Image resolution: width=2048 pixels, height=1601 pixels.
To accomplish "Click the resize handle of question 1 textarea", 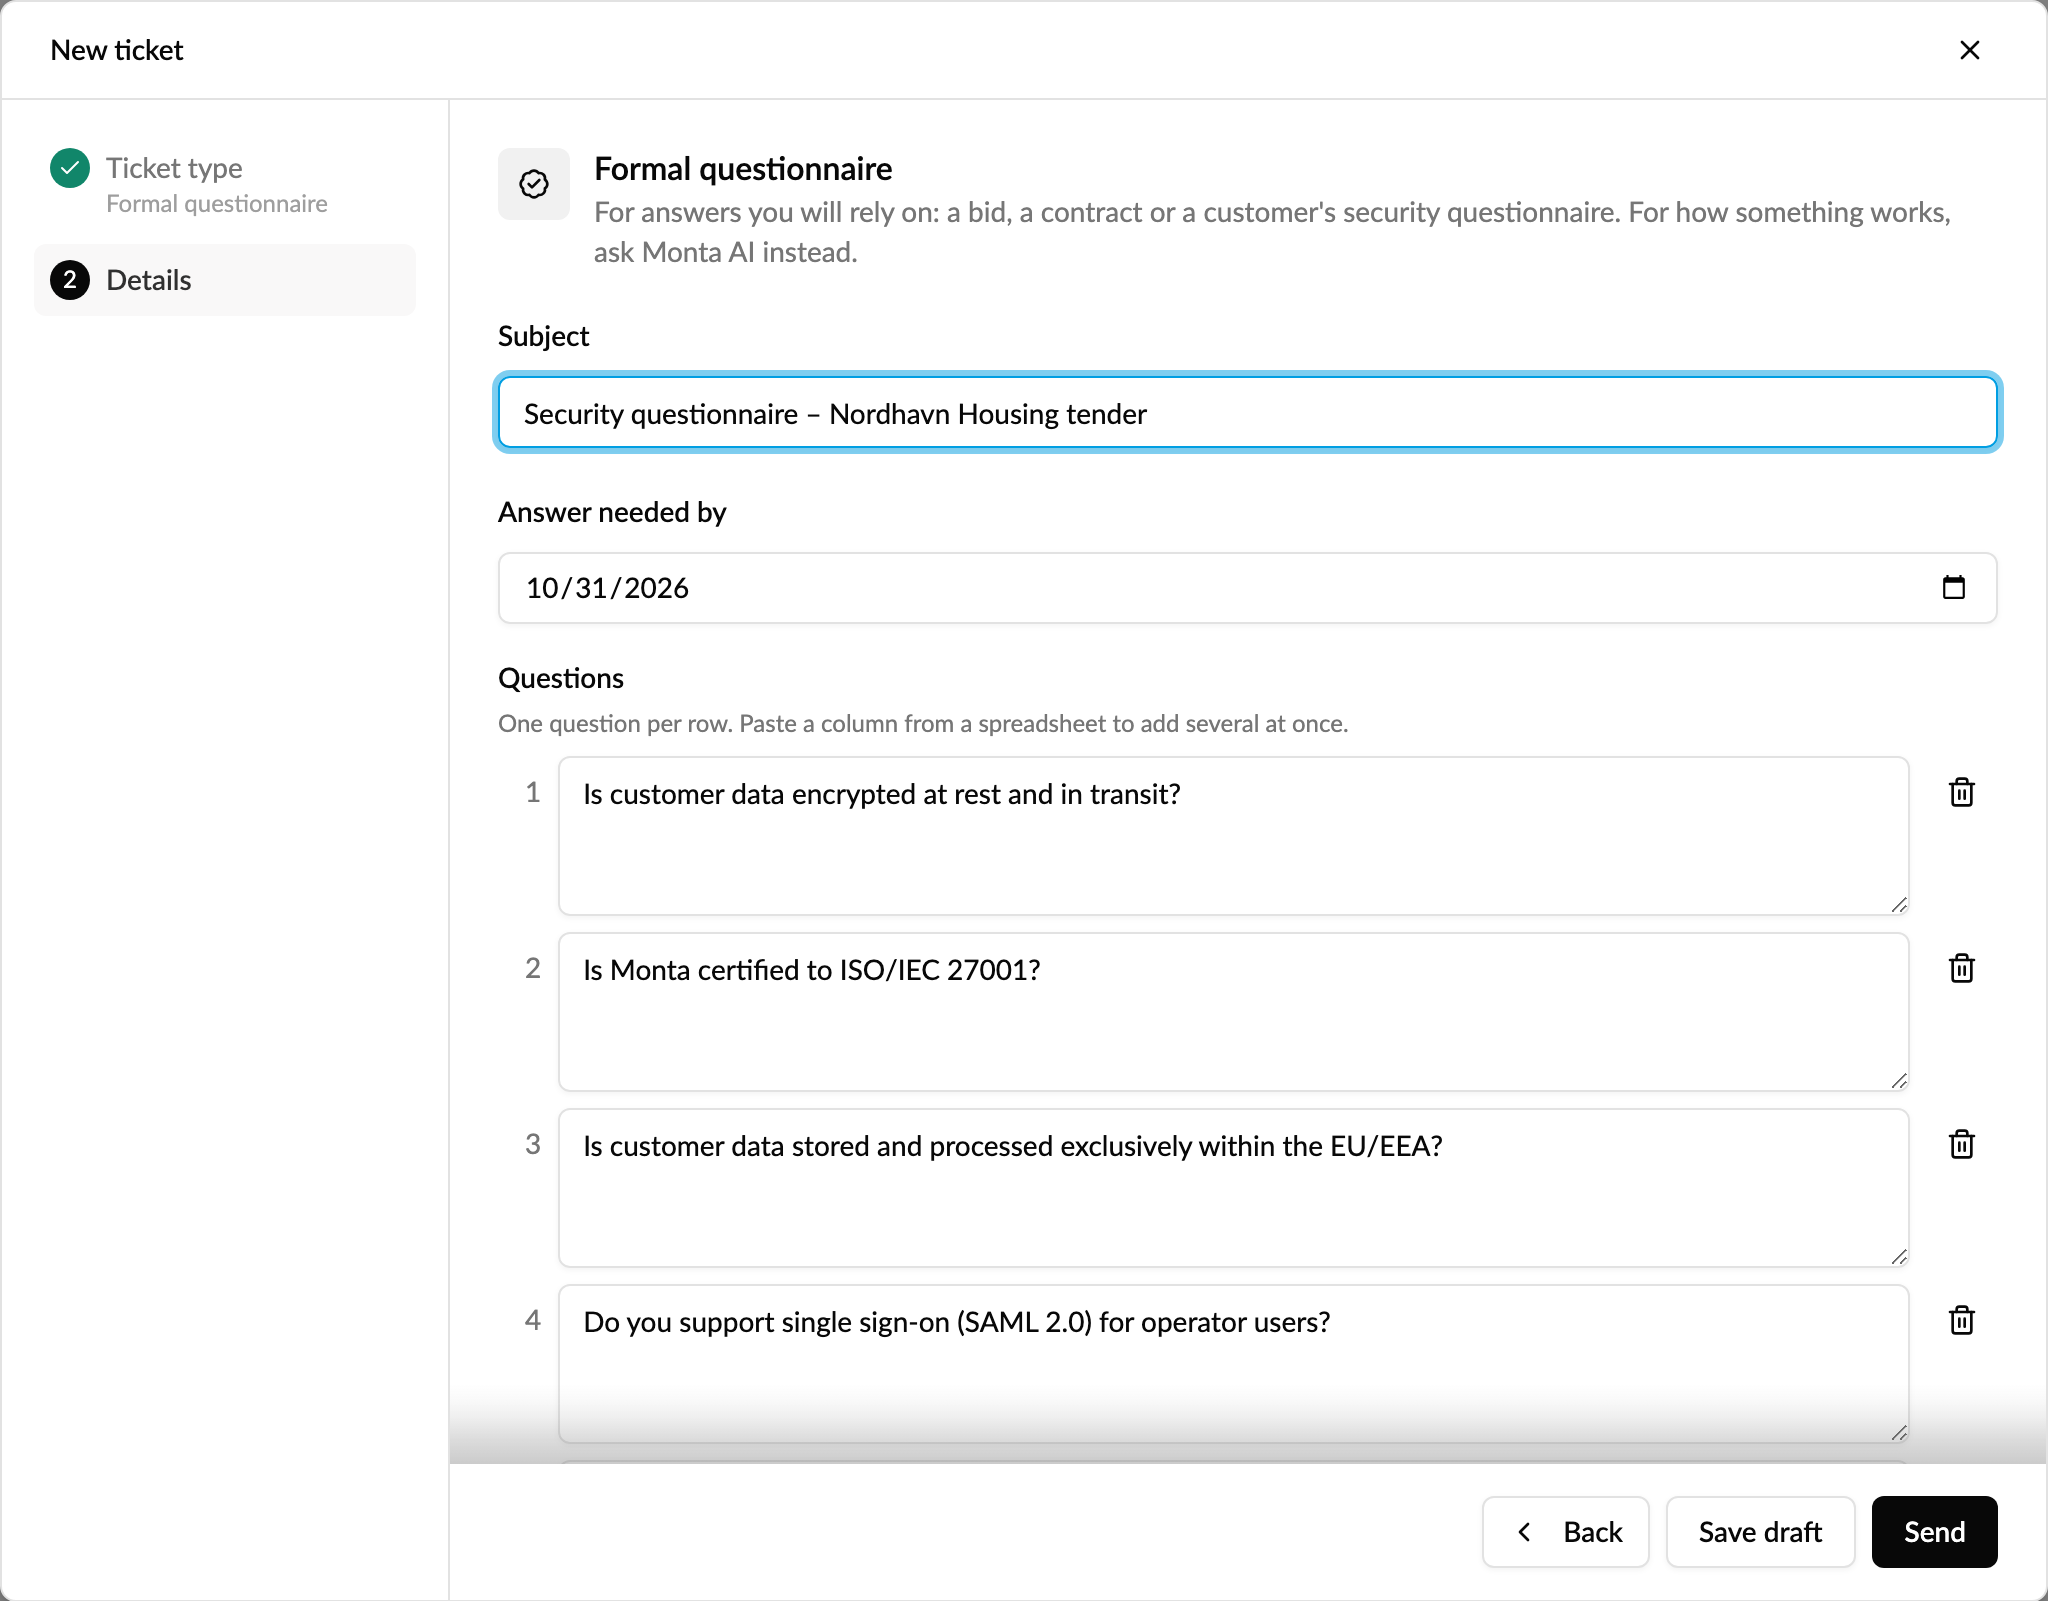I will [1899, 905].
